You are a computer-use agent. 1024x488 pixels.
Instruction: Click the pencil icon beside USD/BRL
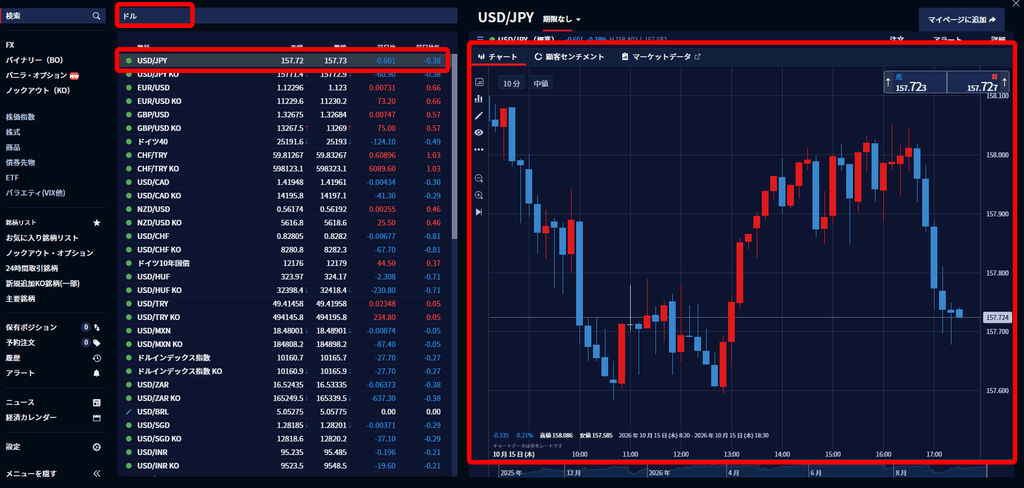[129, 412]
